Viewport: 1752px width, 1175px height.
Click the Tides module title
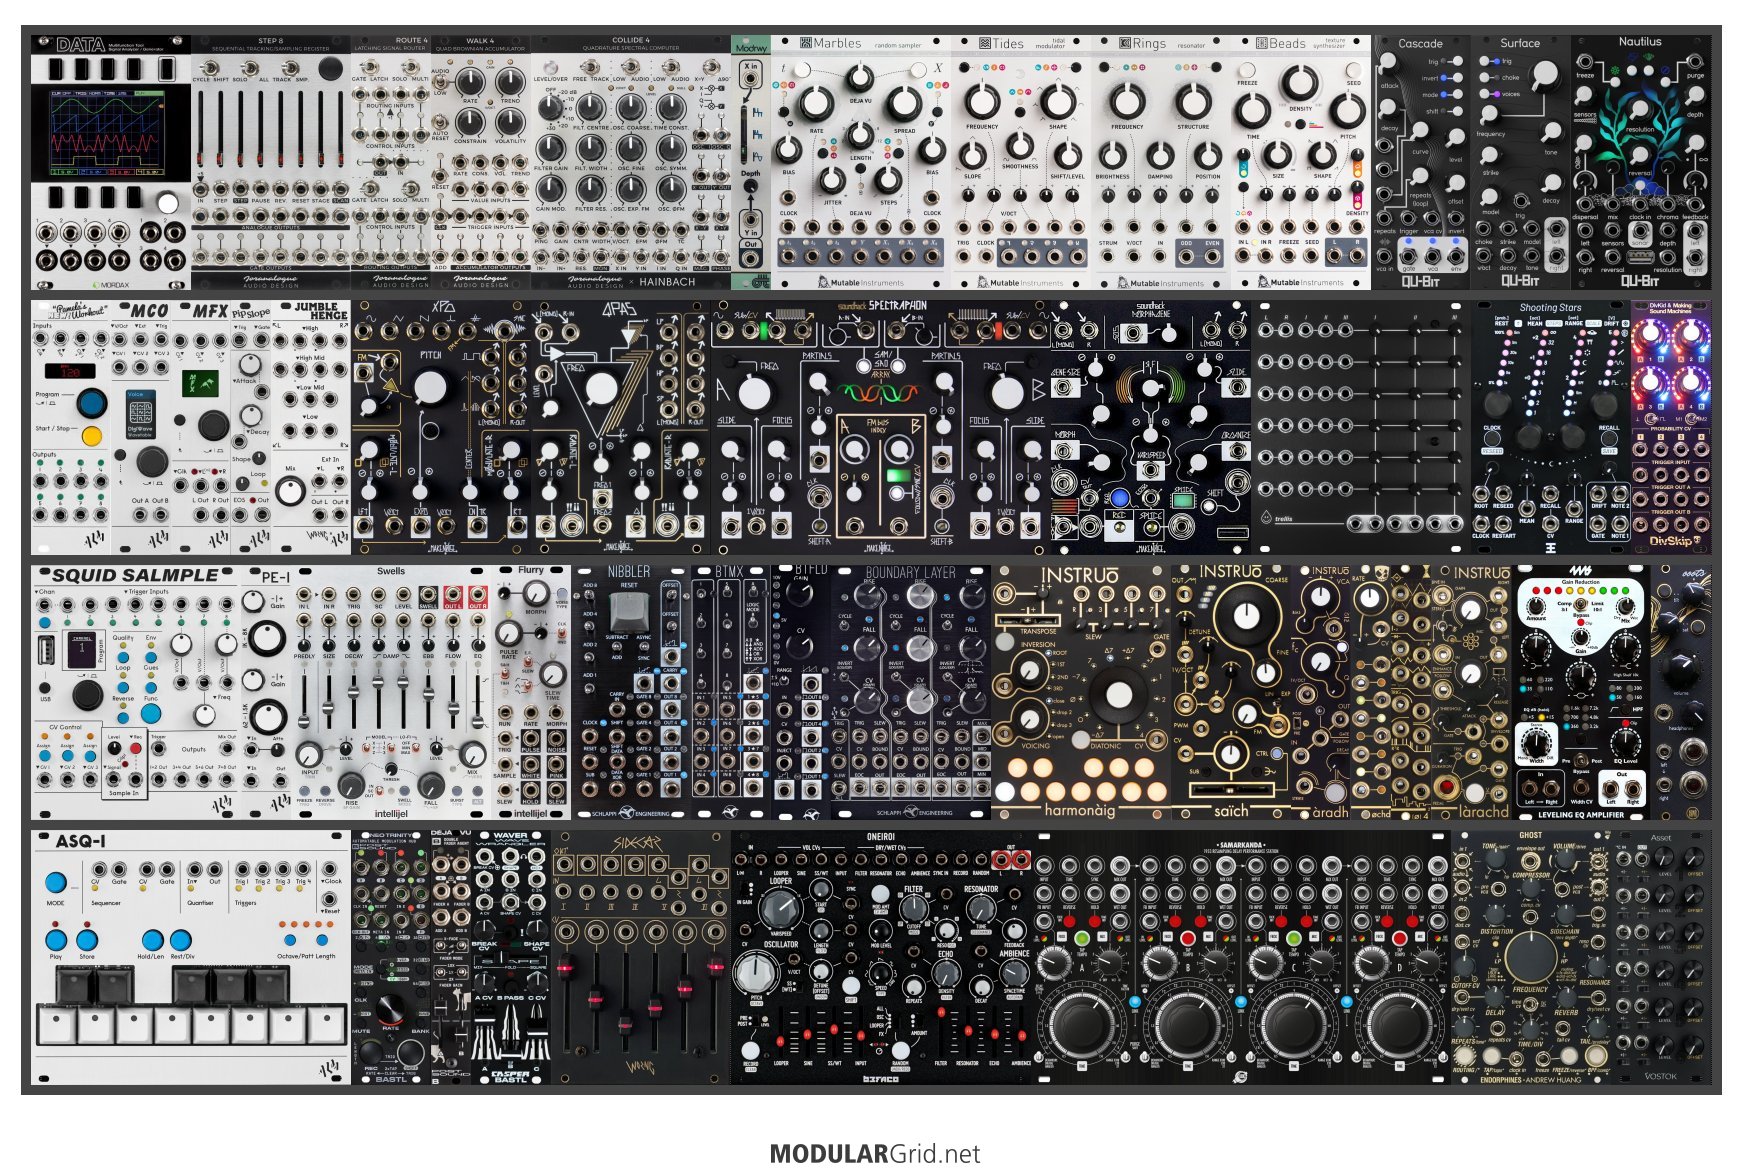point(1008,44)
